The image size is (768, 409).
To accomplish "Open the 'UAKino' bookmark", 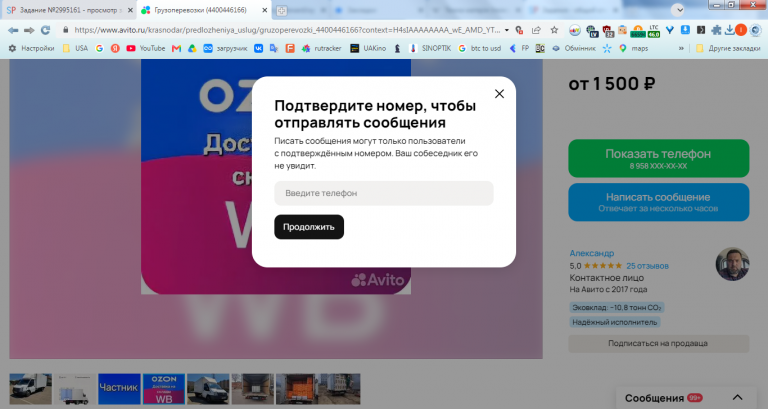I will tap(368, 48).
